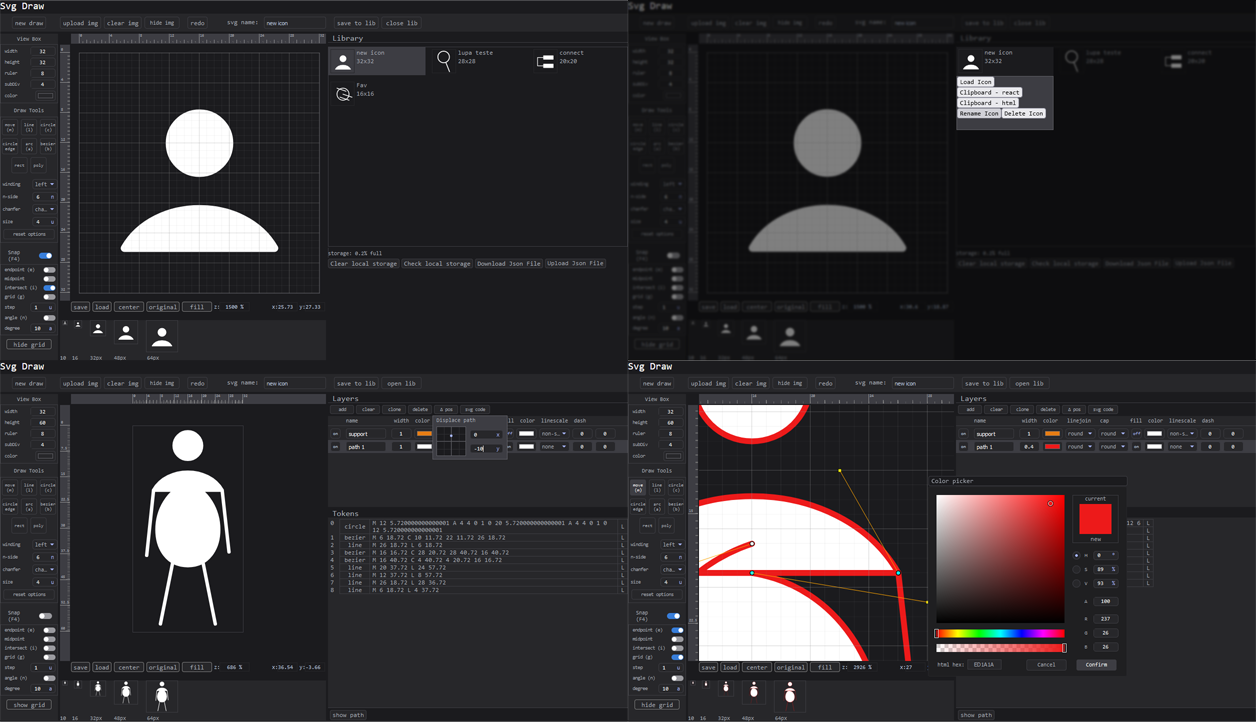Select the poly tool in the Displace path window
The width and height of the screenshot is (1256, 722).
38,525
